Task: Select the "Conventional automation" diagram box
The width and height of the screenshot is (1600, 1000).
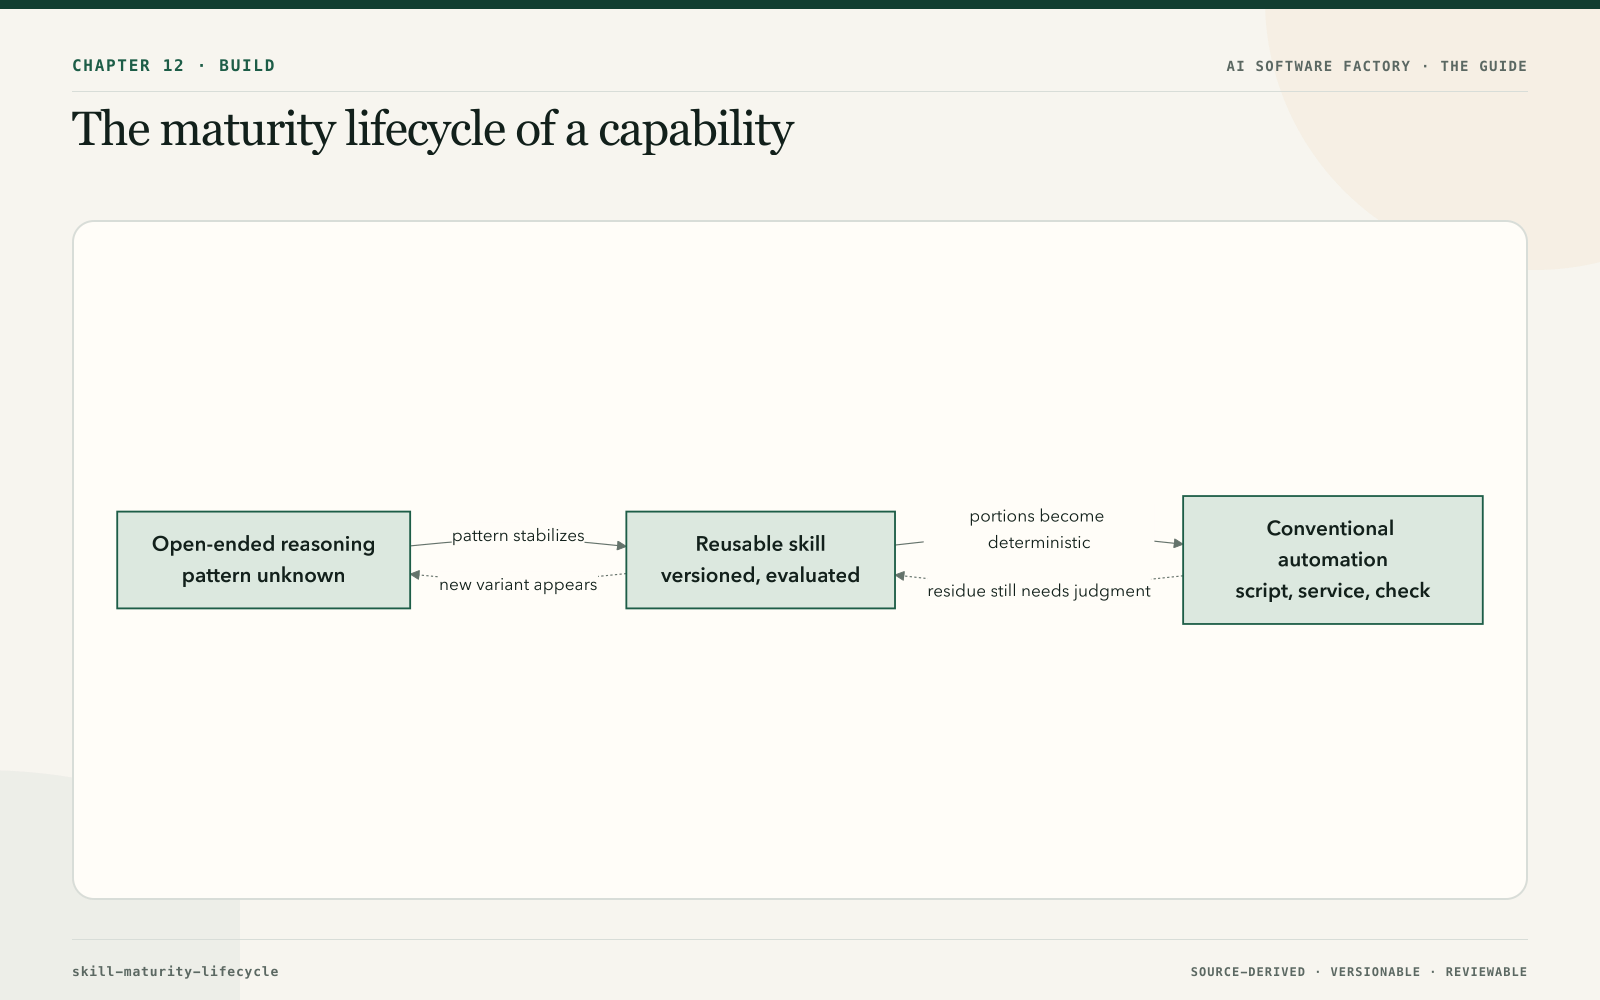Action: [x=1333, y=560]
